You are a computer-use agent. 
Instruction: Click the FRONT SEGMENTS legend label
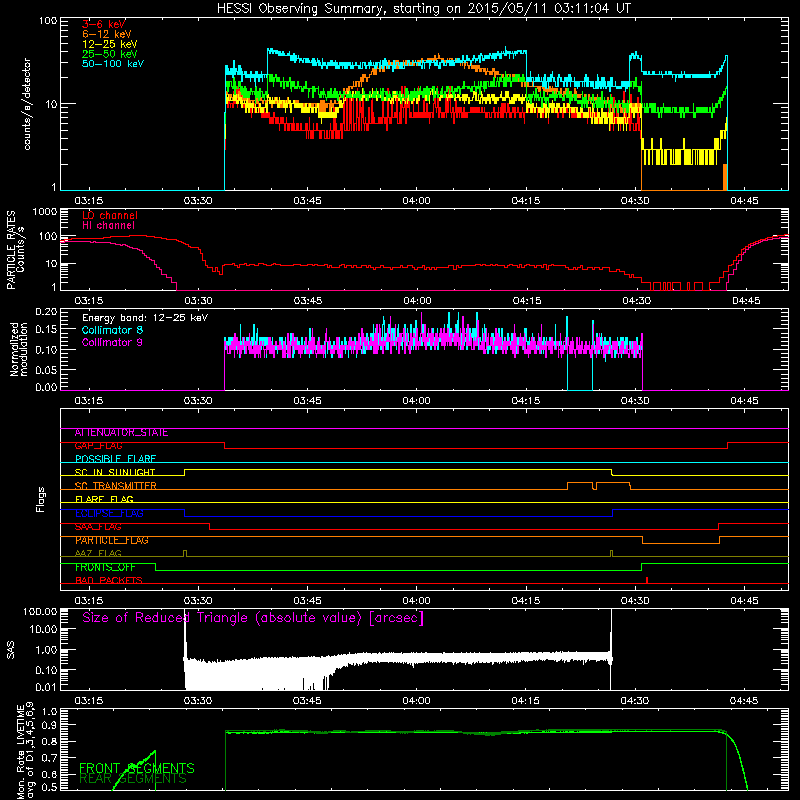tap(137, 768)
